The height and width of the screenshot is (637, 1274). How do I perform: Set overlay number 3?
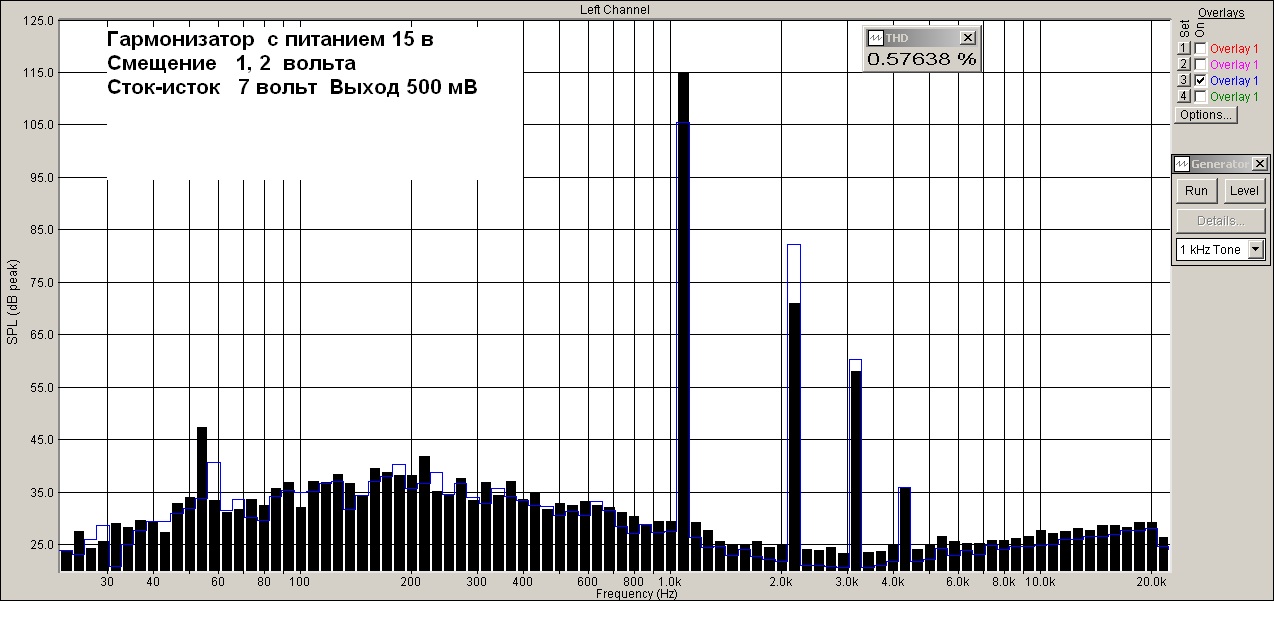point(1184,80)
